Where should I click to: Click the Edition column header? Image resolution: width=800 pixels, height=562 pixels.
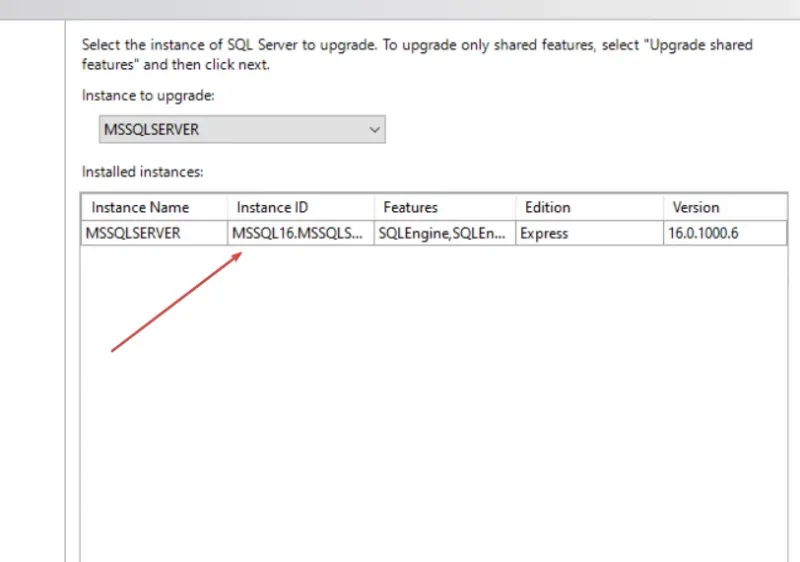pos(548,207)
